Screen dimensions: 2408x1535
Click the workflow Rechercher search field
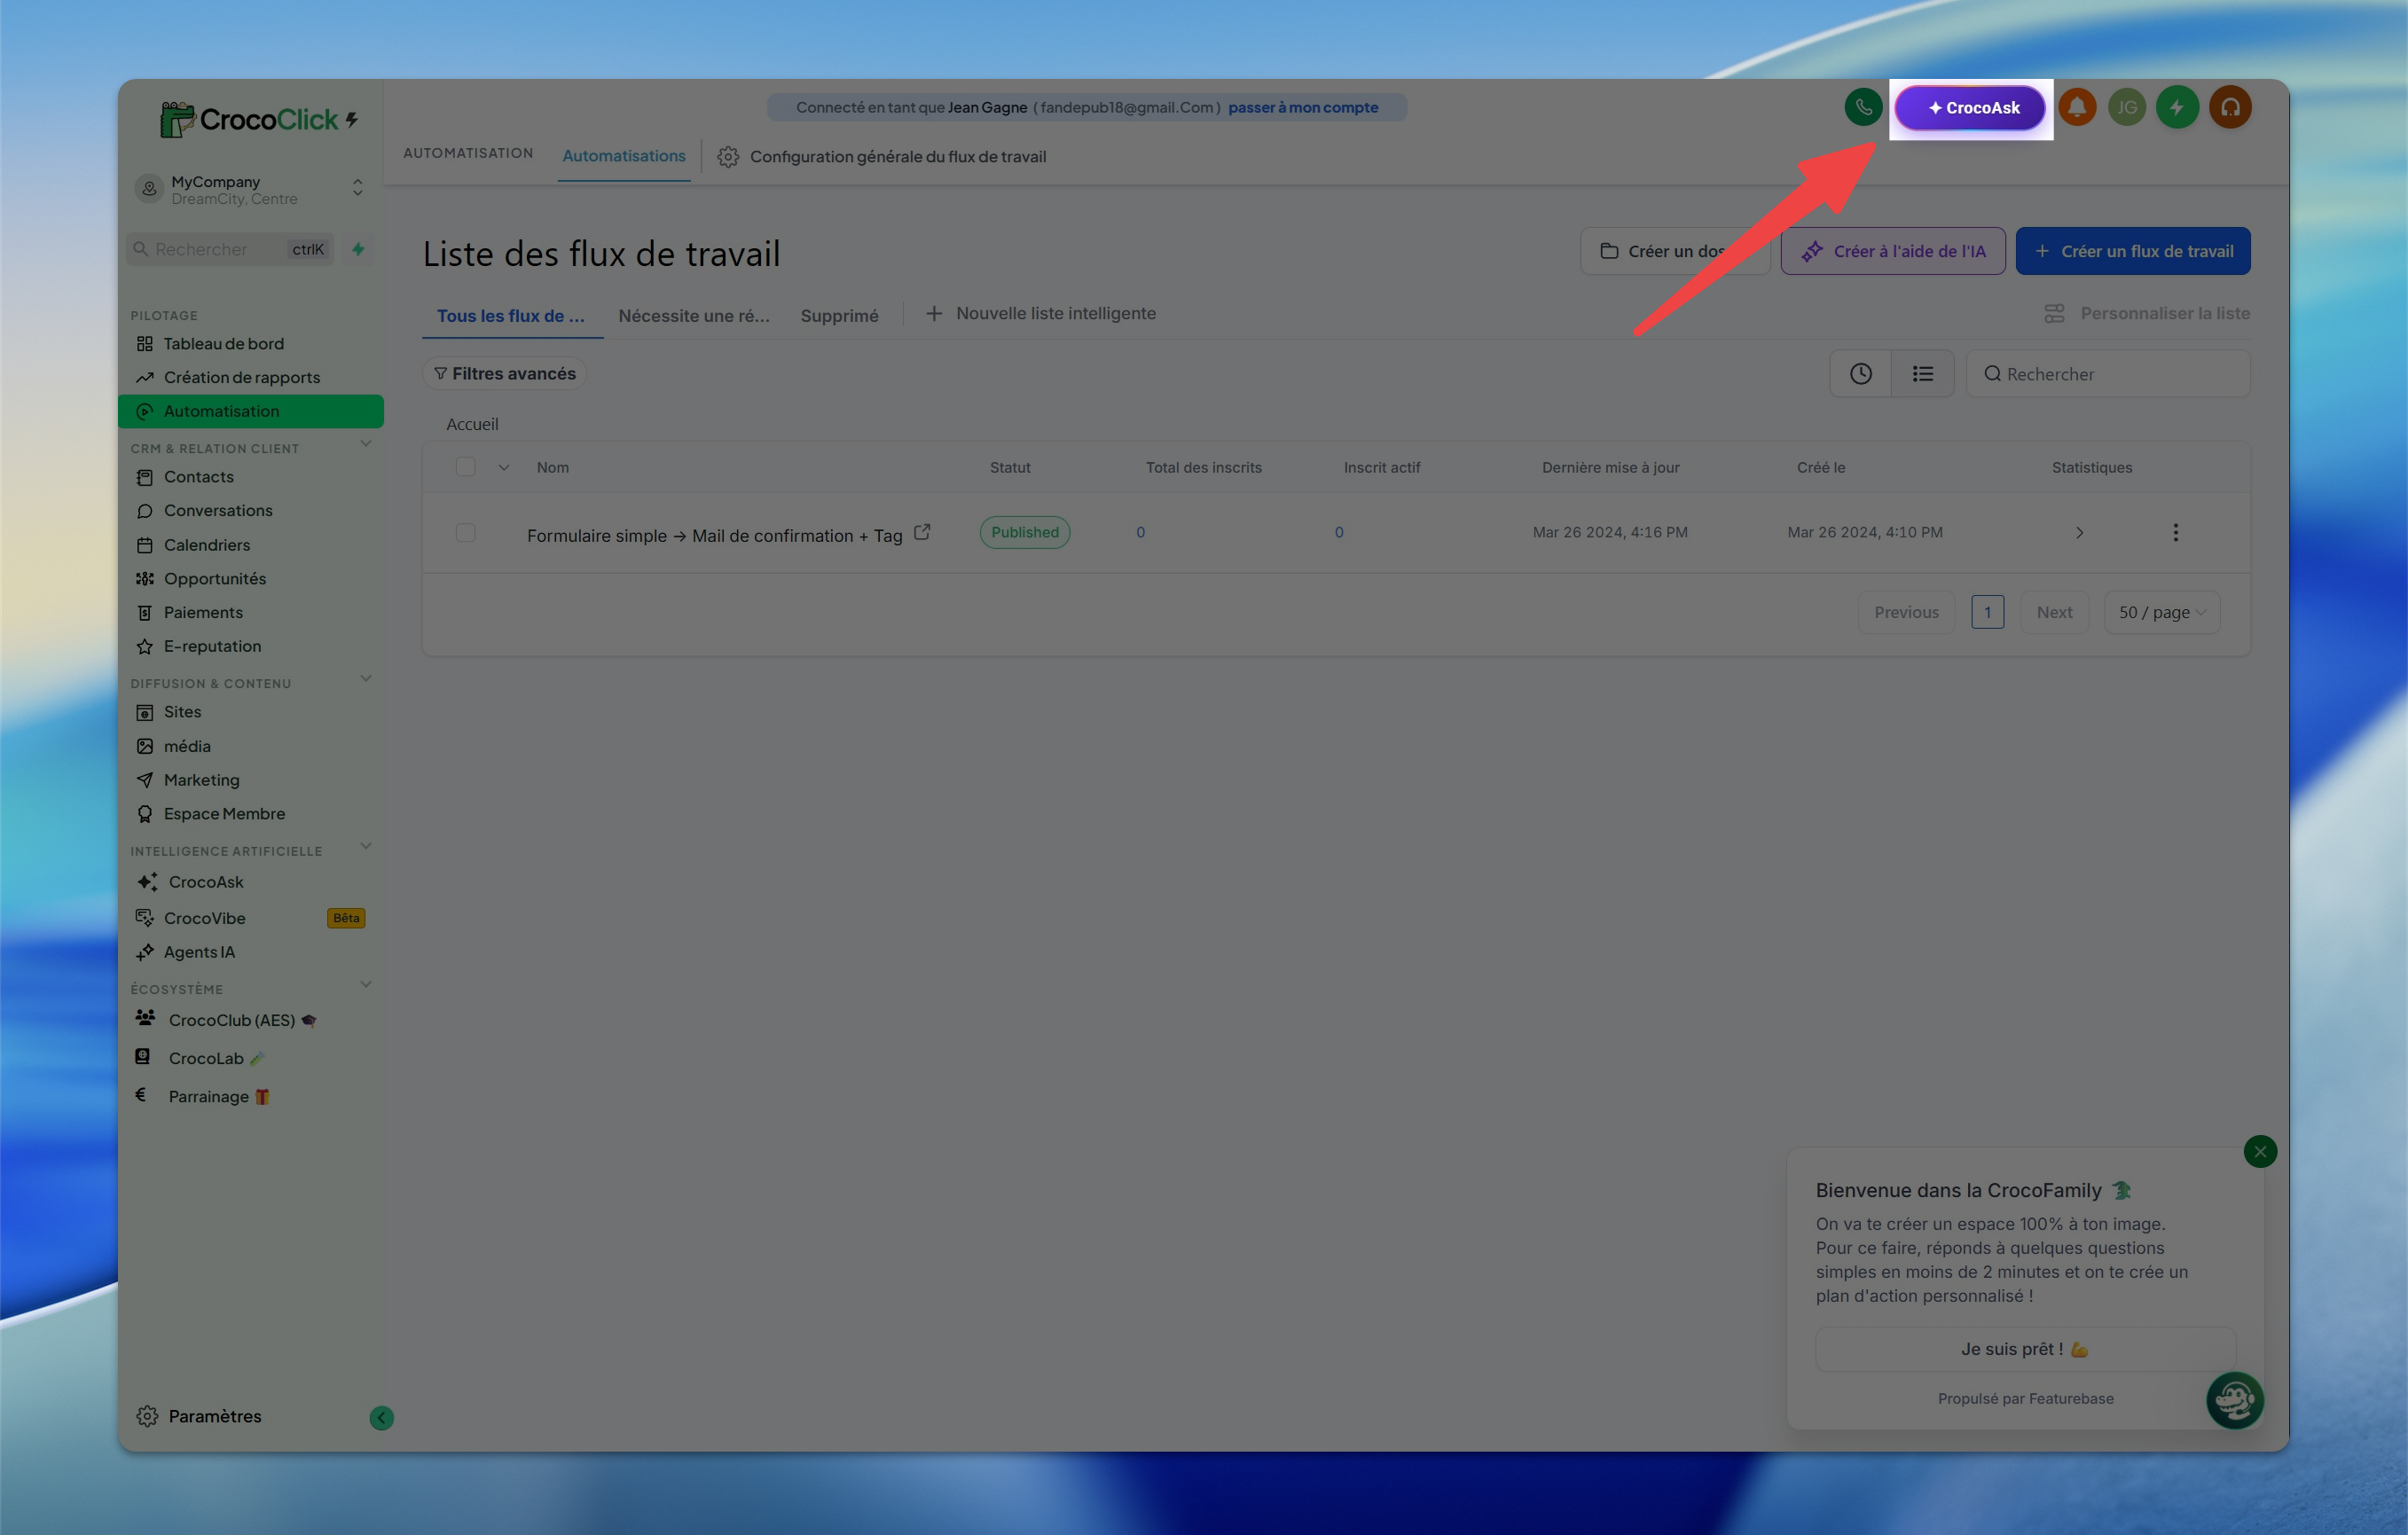2108,373
